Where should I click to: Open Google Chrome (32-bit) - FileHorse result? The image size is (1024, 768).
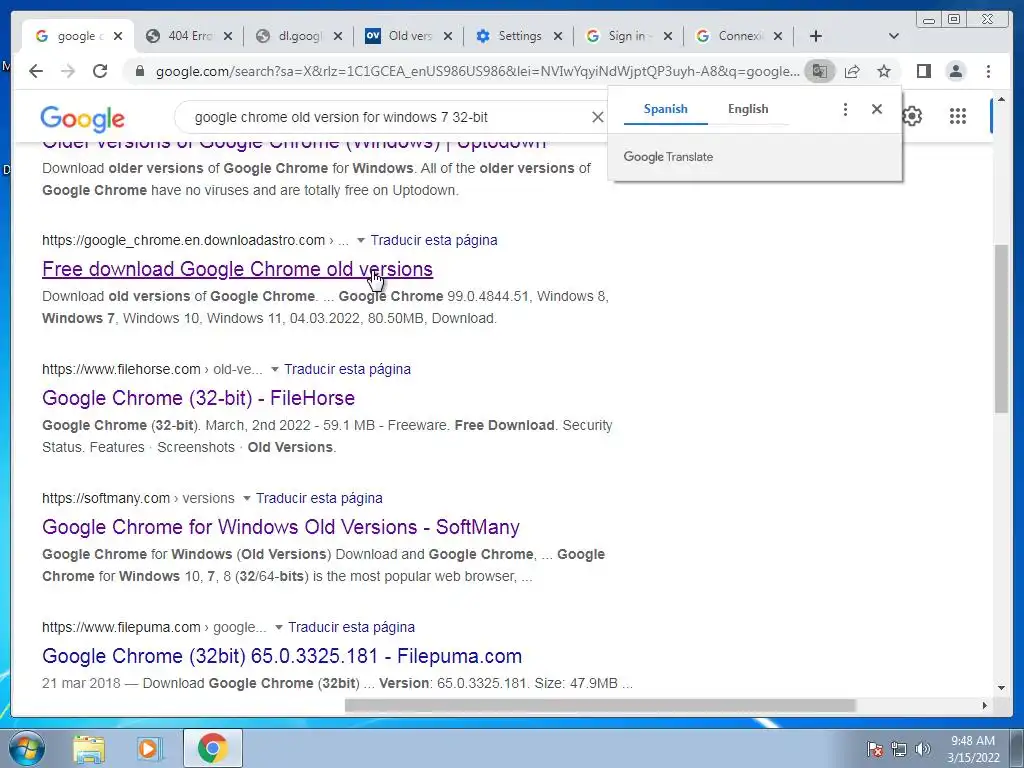click(199, 398)
